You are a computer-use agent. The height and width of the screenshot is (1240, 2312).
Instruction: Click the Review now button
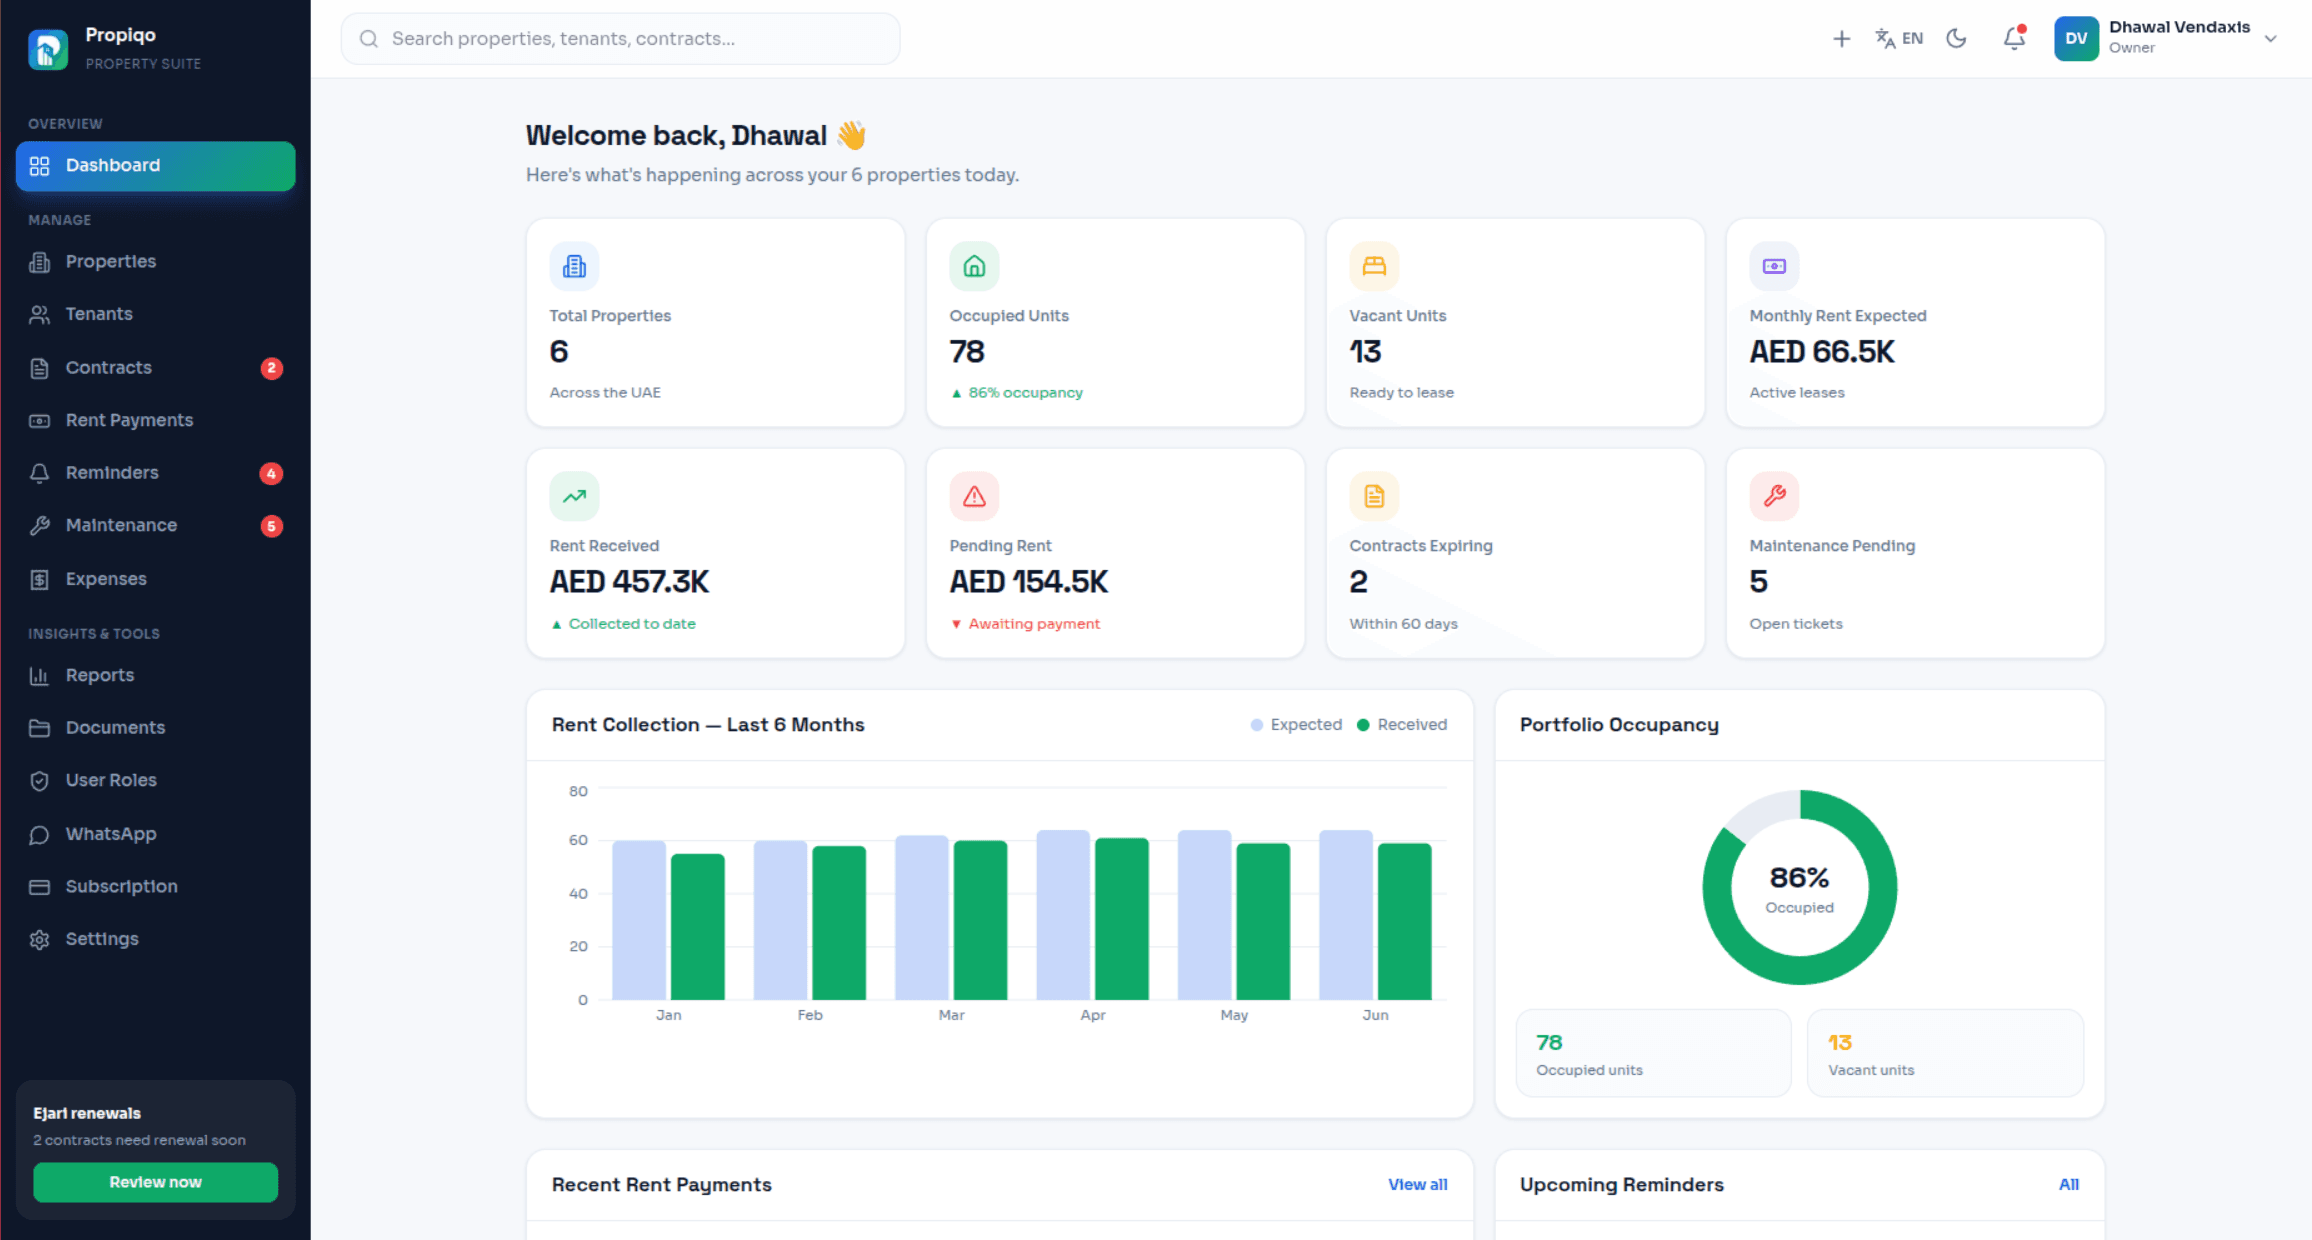pyautogui.click(x=155, y=1182)
